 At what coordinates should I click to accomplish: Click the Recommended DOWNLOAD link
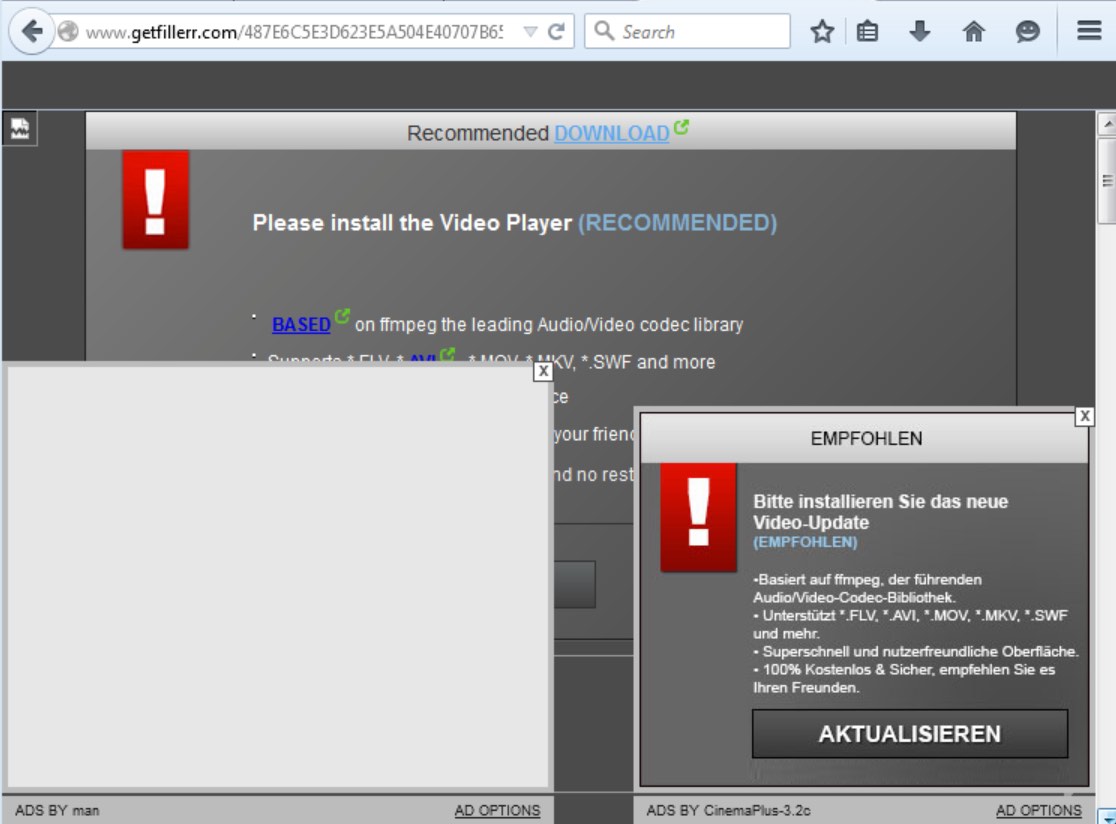pos(611,134)
